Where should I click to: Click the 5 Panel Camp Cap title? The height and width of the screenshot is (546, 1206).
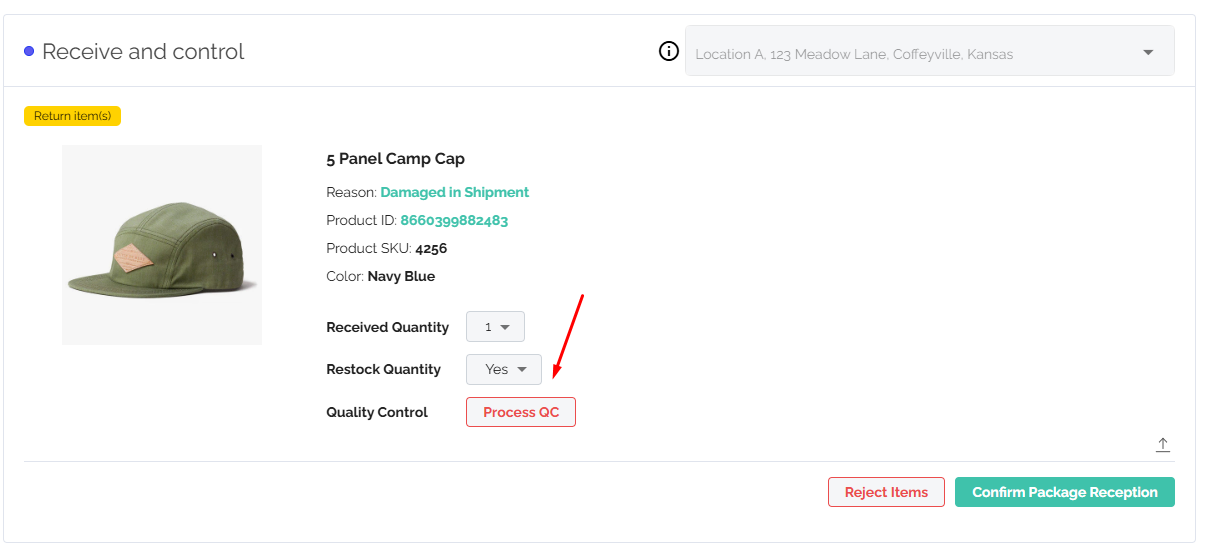click(395, 158)
